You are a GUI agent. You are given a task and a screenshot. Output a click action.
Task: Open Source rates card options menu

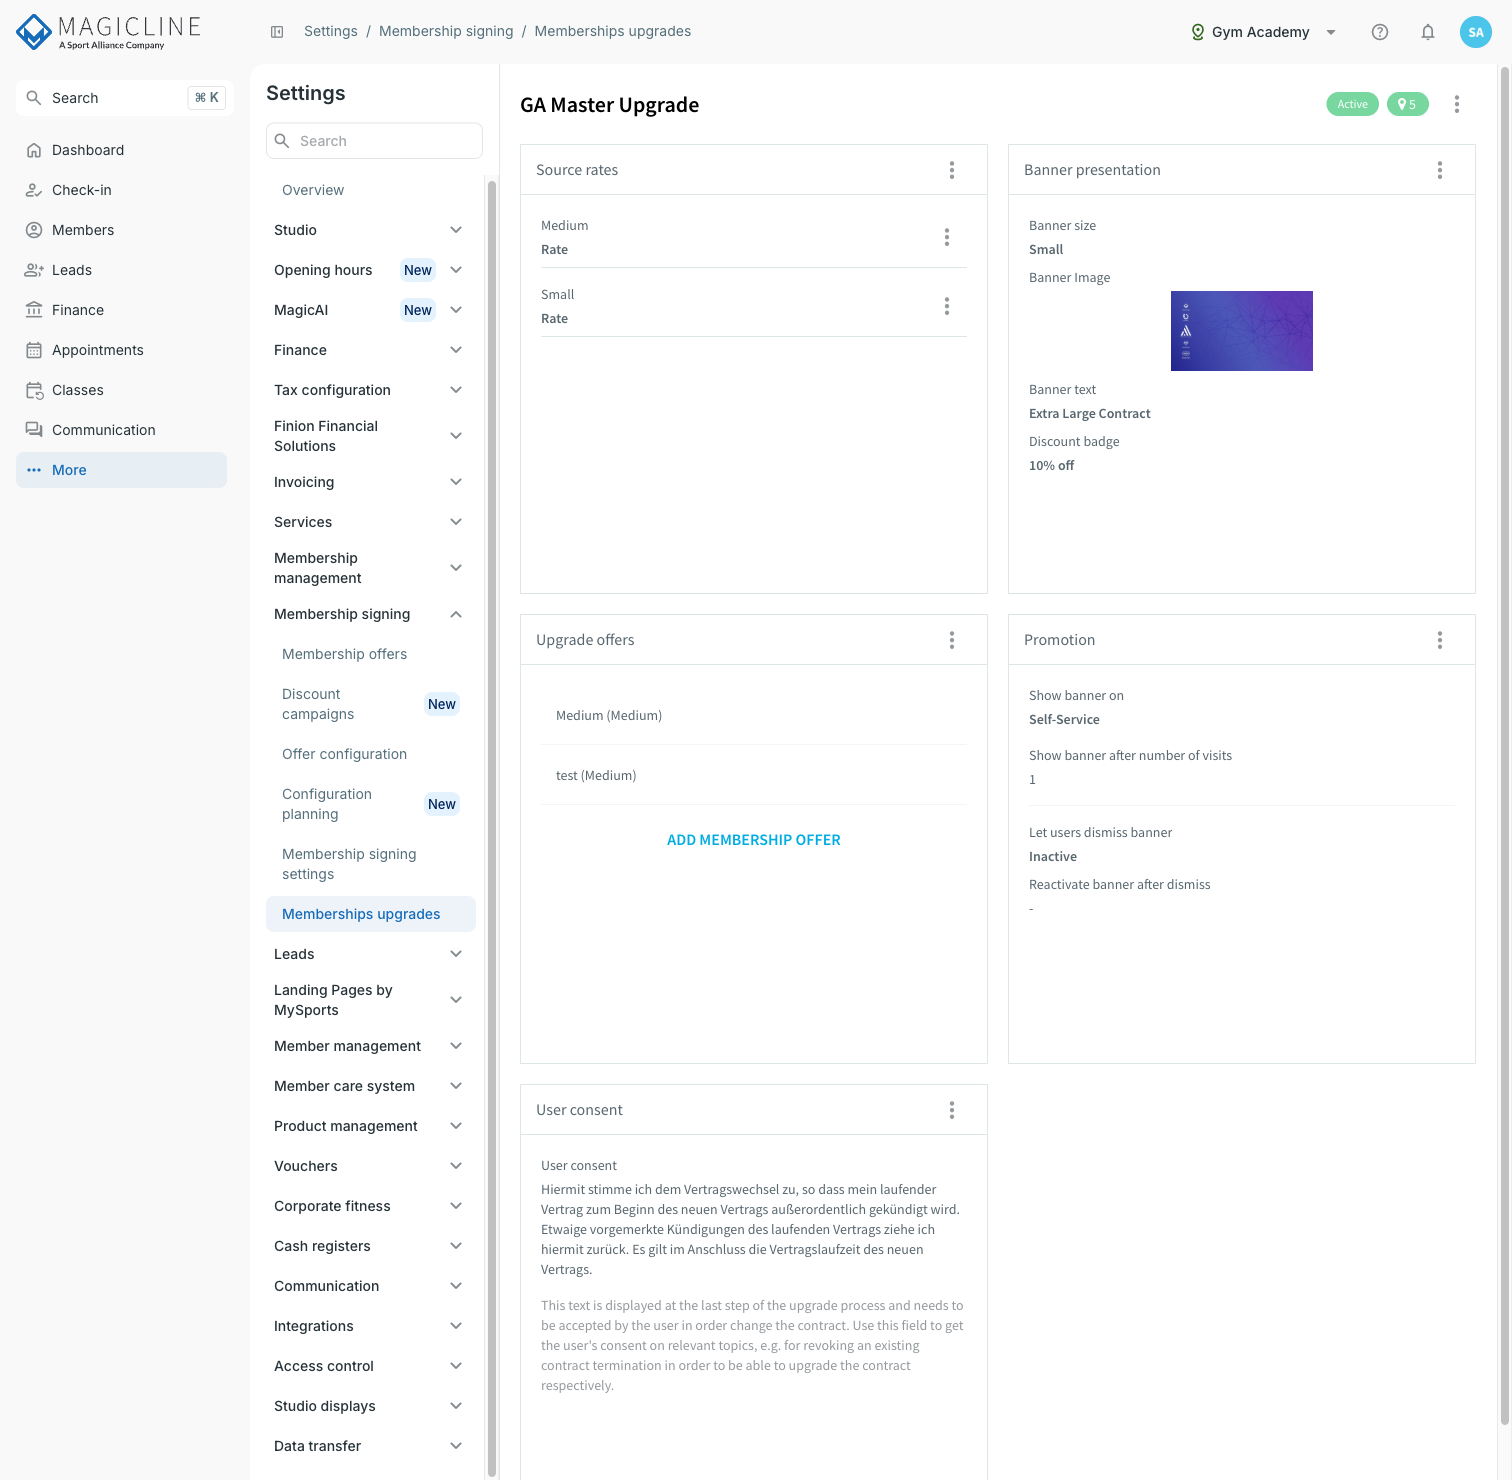point(952,170)
